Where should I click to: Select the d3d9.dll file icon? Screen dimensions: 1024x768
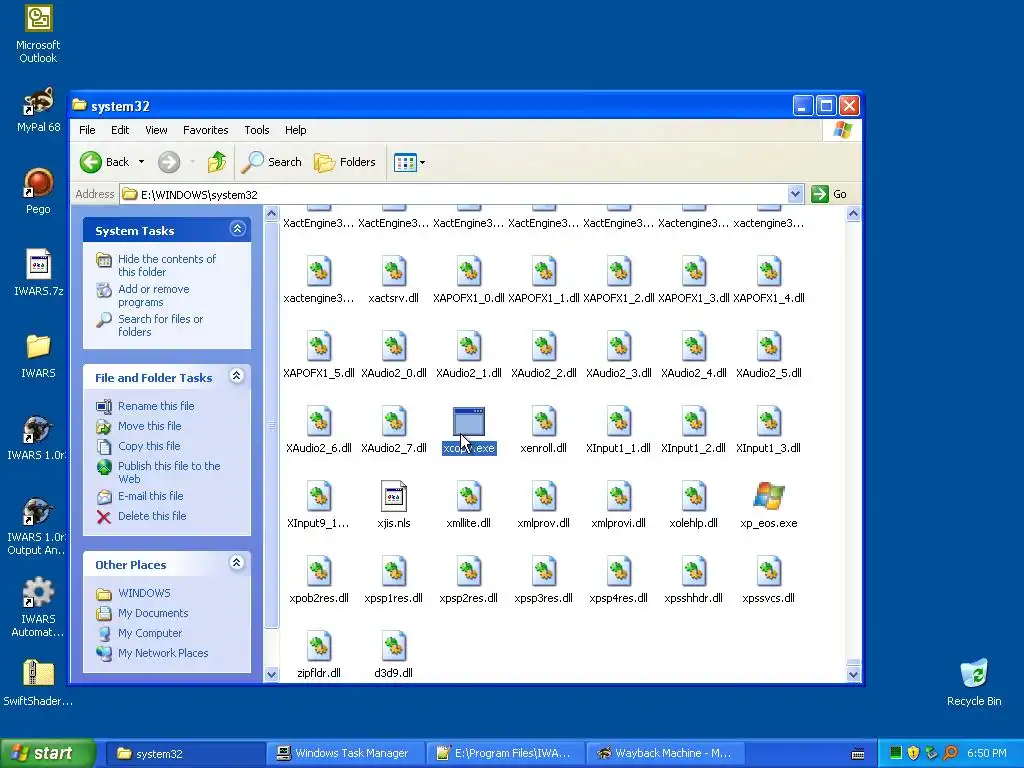pos(394,647)
